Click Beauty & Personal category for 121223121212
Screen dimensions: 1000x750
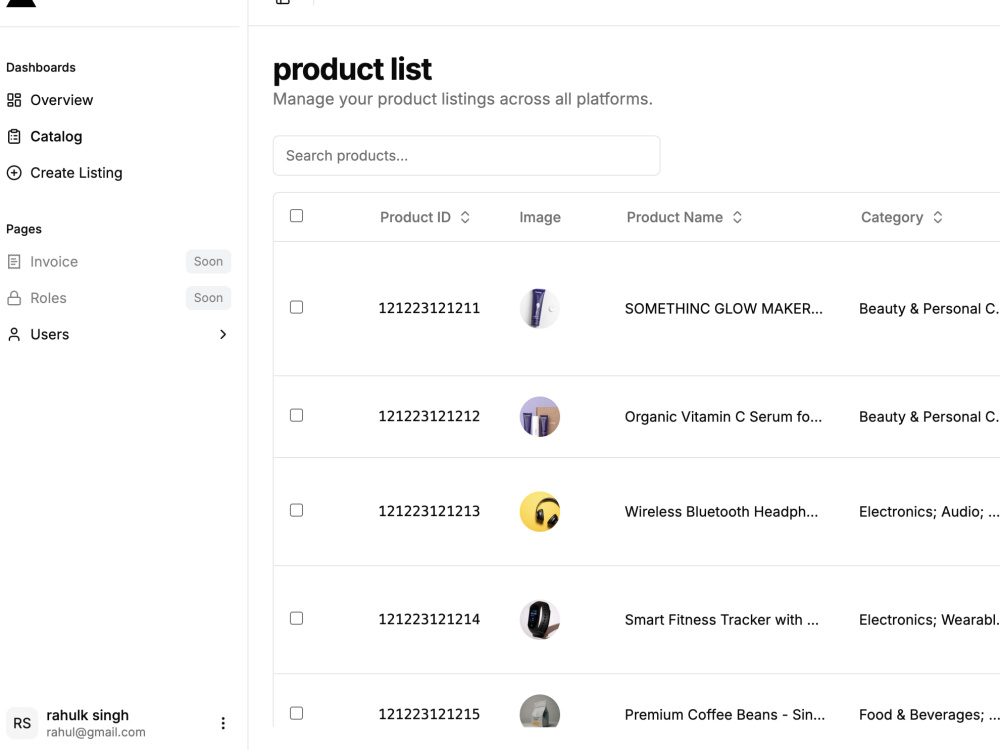tap(929, 416)
